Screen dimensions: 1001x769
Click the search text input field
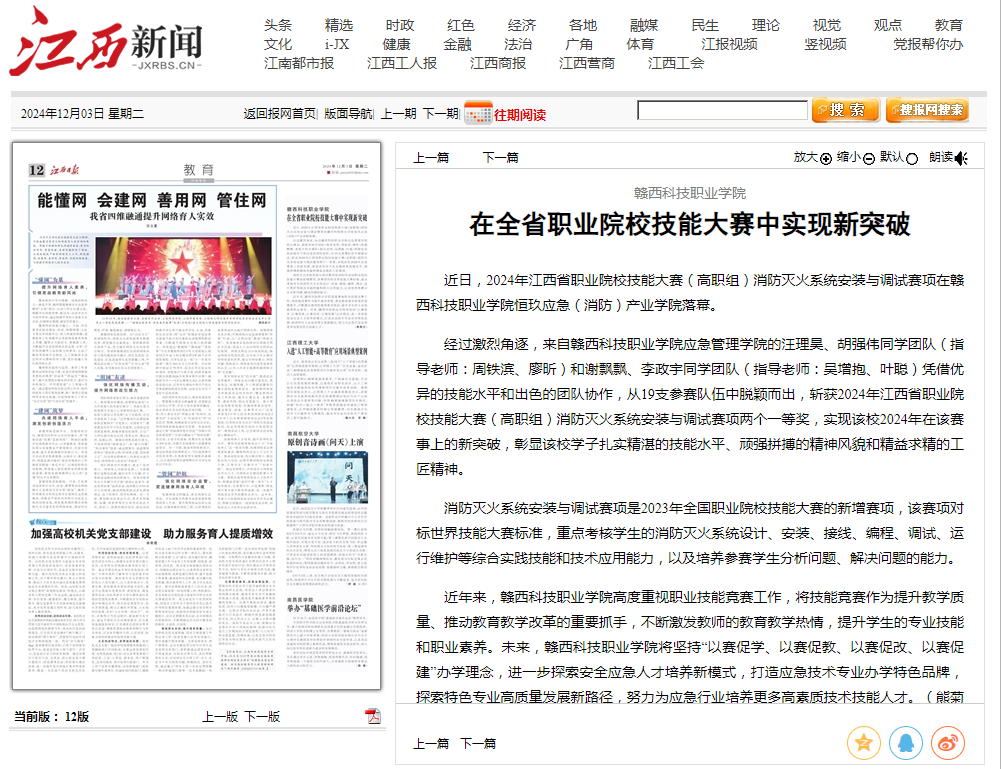tap(722, 110)
